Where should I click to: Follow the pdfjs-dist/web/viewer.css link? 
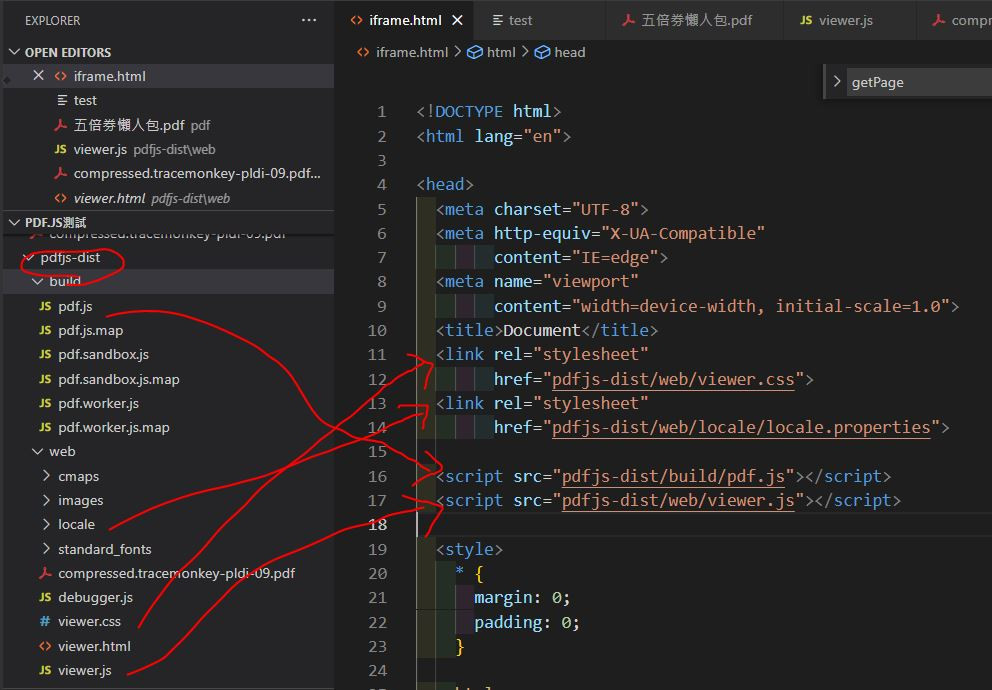pos(673,379)
